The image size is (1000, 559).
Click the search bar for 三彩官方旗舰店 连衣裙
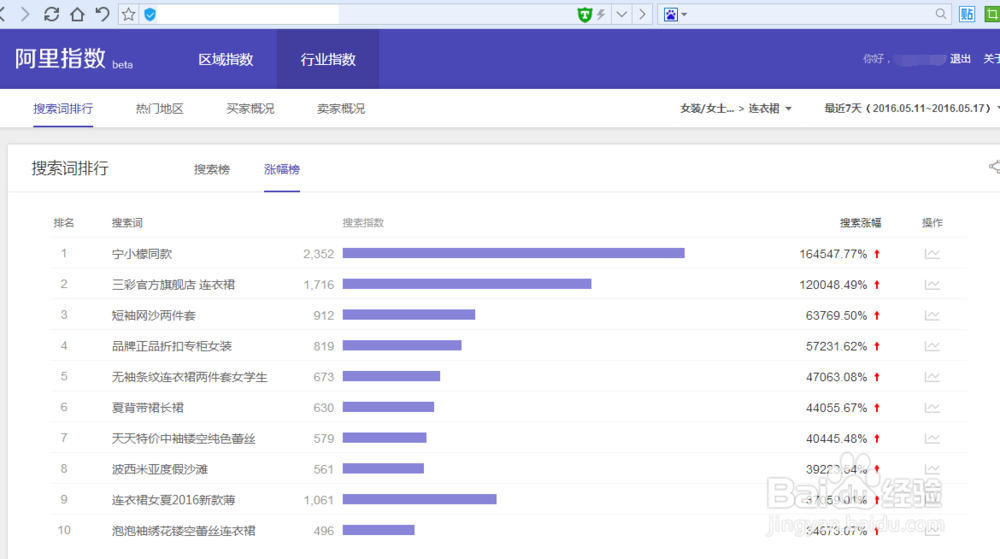[467, 285]
